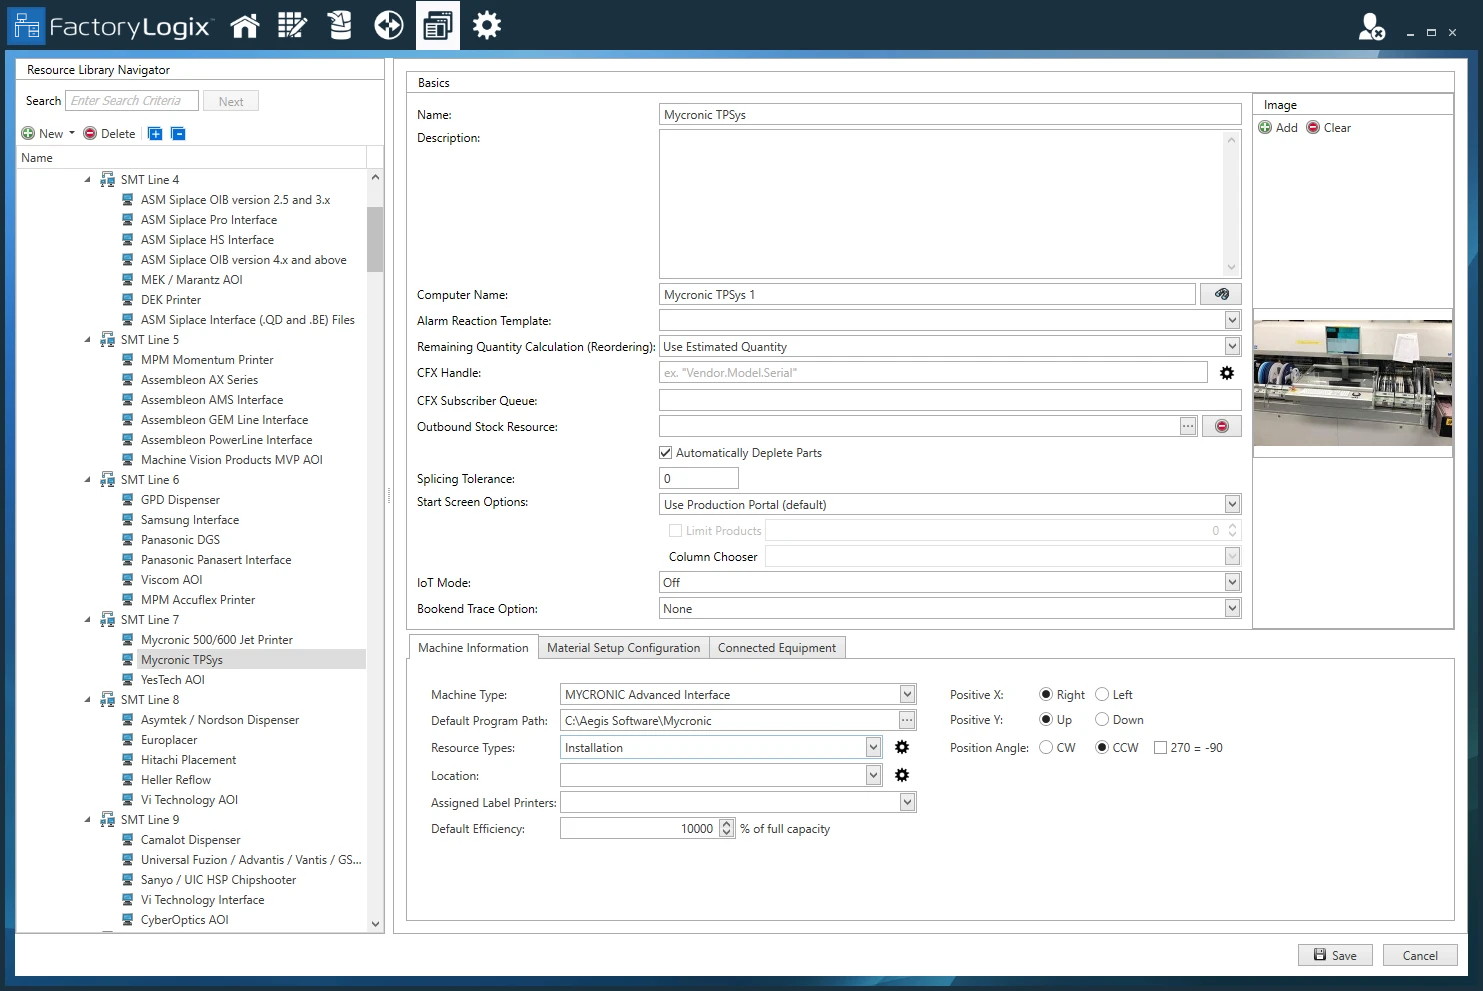The height and width of the screenshot is (991, 1483).
Task: Collapse all tree nodes with the blue icon
Action: [x=178, y=133]
